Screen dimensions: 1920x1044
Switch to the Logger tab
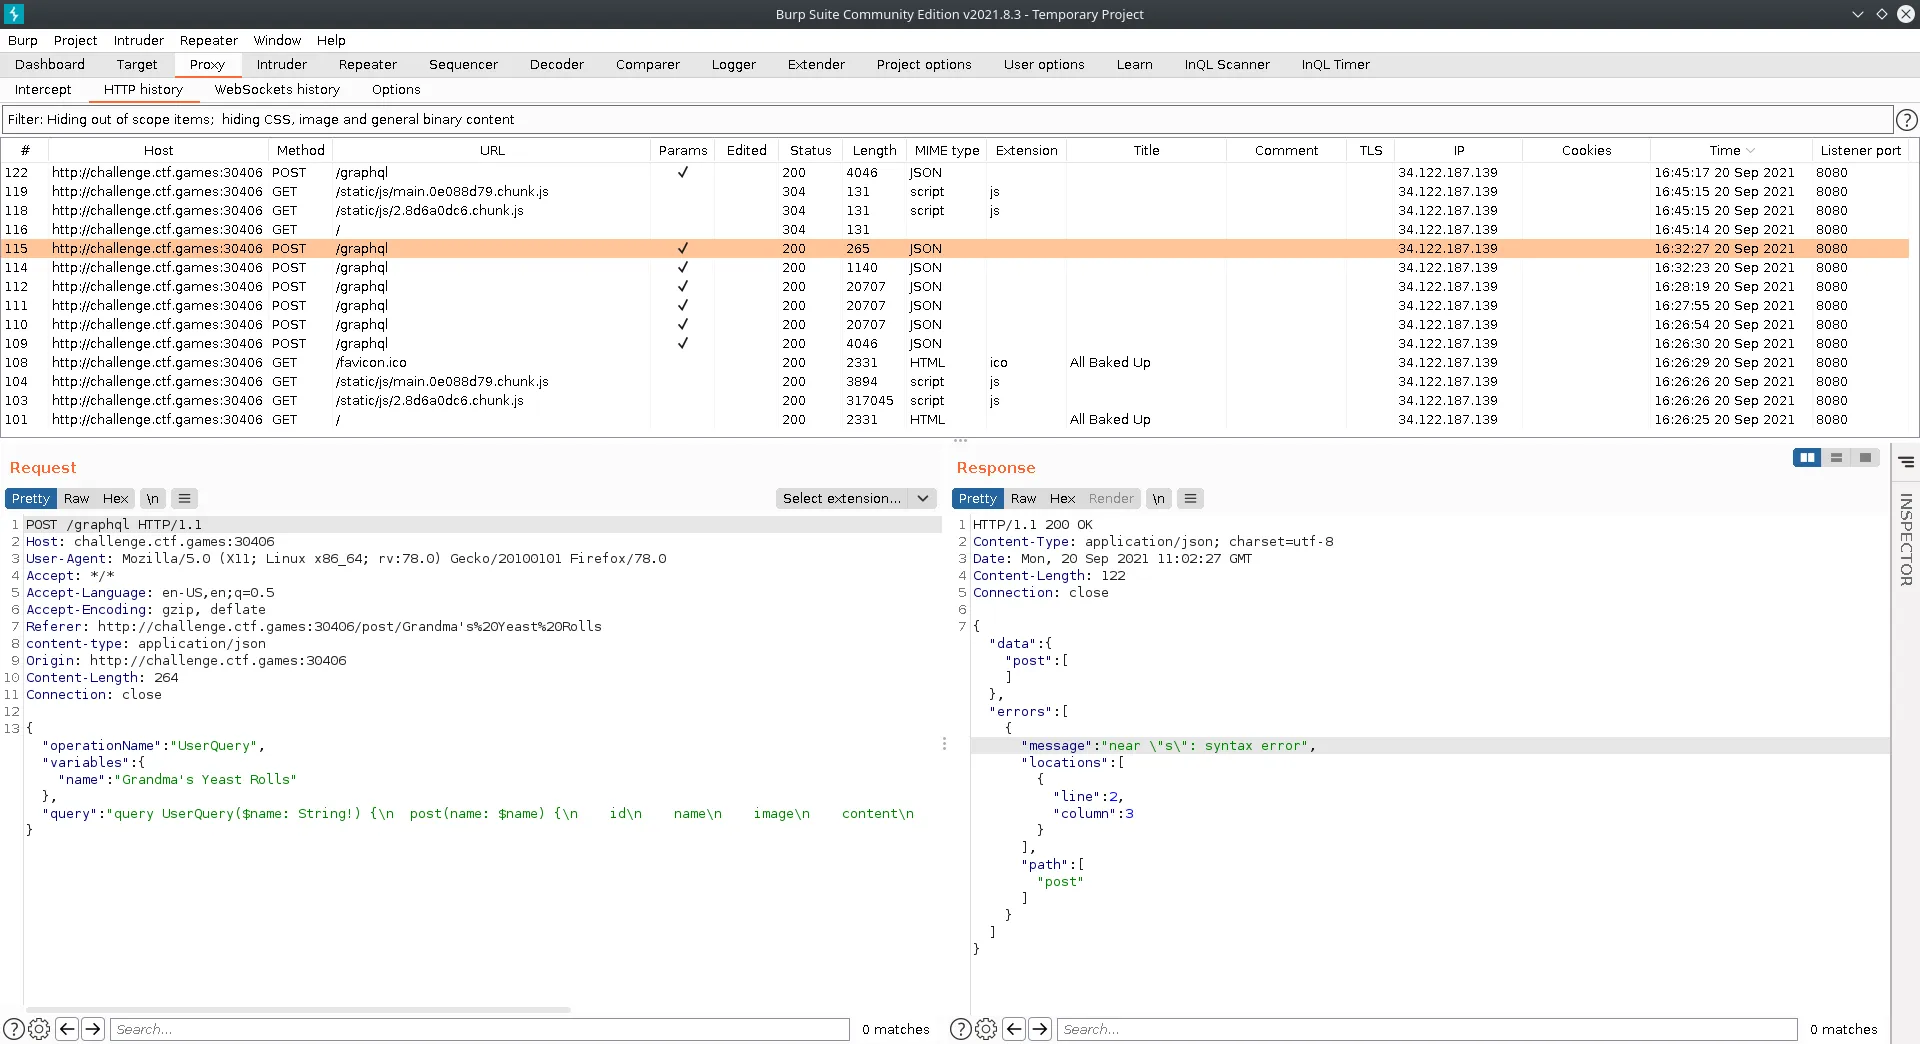point(734,65)
